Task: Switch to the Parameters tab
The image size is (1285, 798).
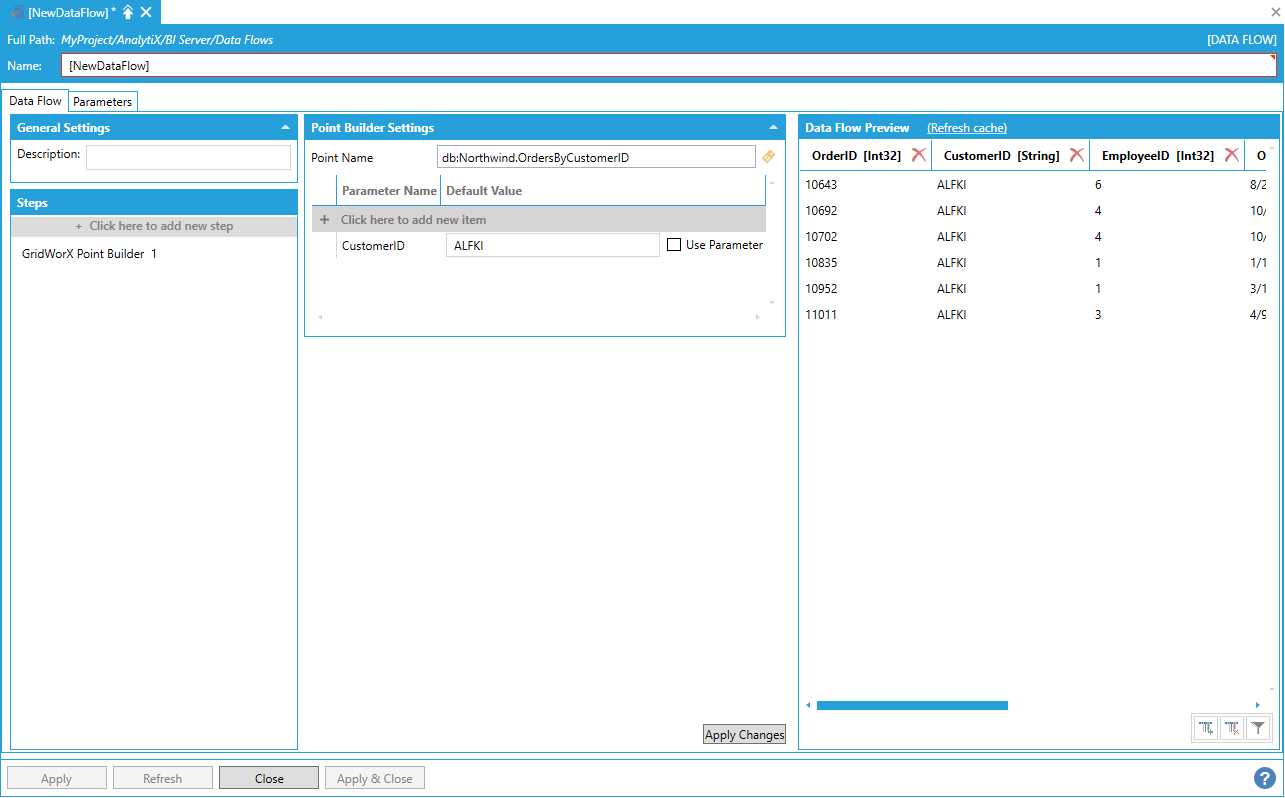Action: click(103, 102)
